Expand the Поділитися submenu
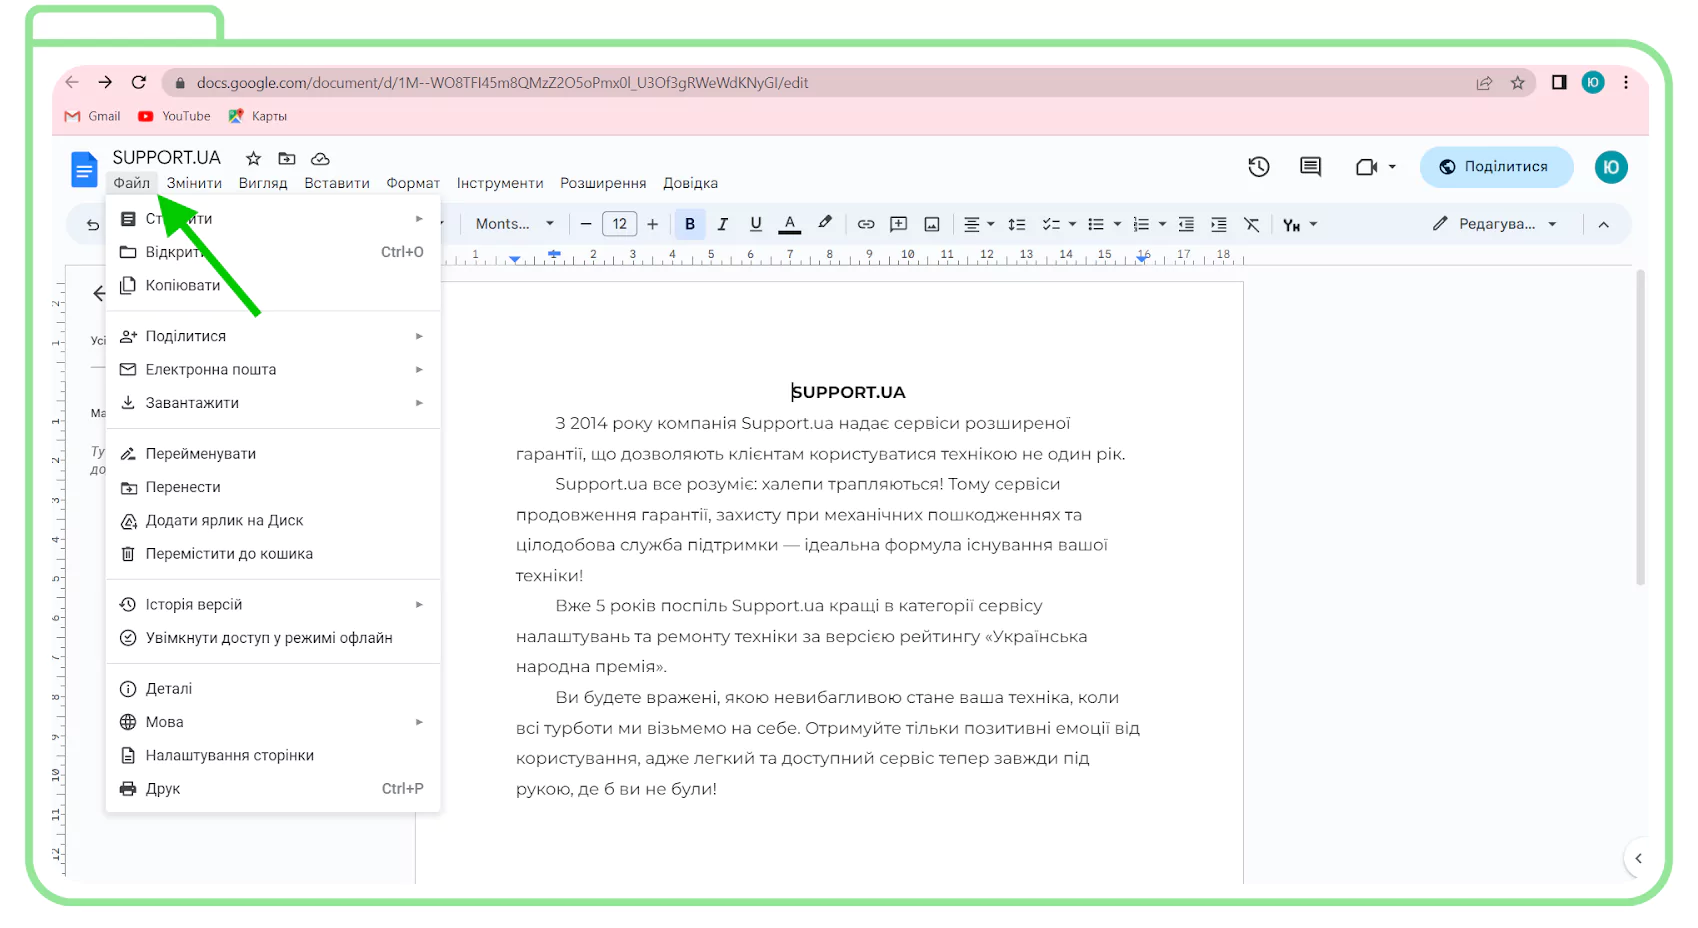1698x928 pixels. click(x=273, y=336)
